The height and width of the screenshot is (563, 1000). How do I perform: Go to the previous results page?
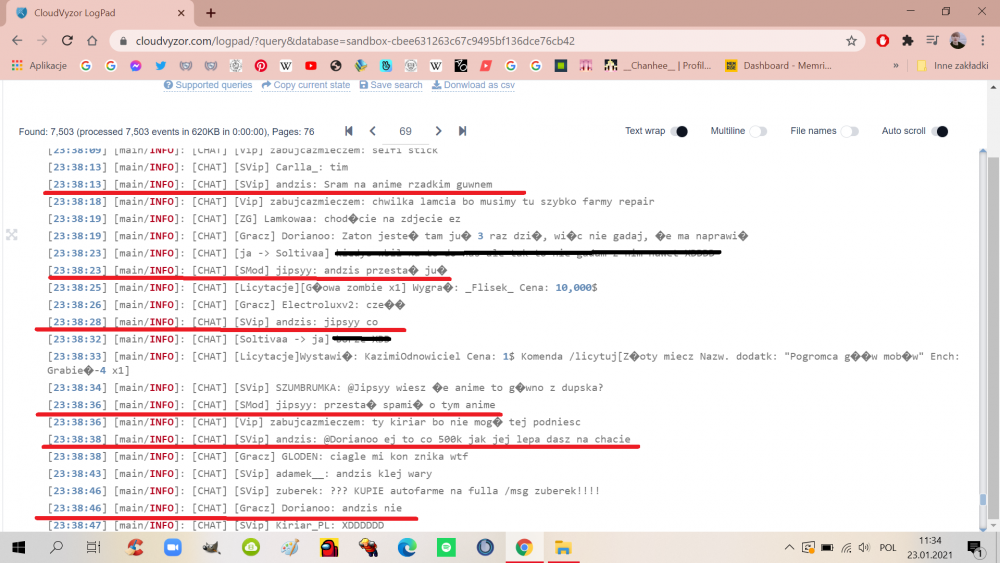pos(372,131)
